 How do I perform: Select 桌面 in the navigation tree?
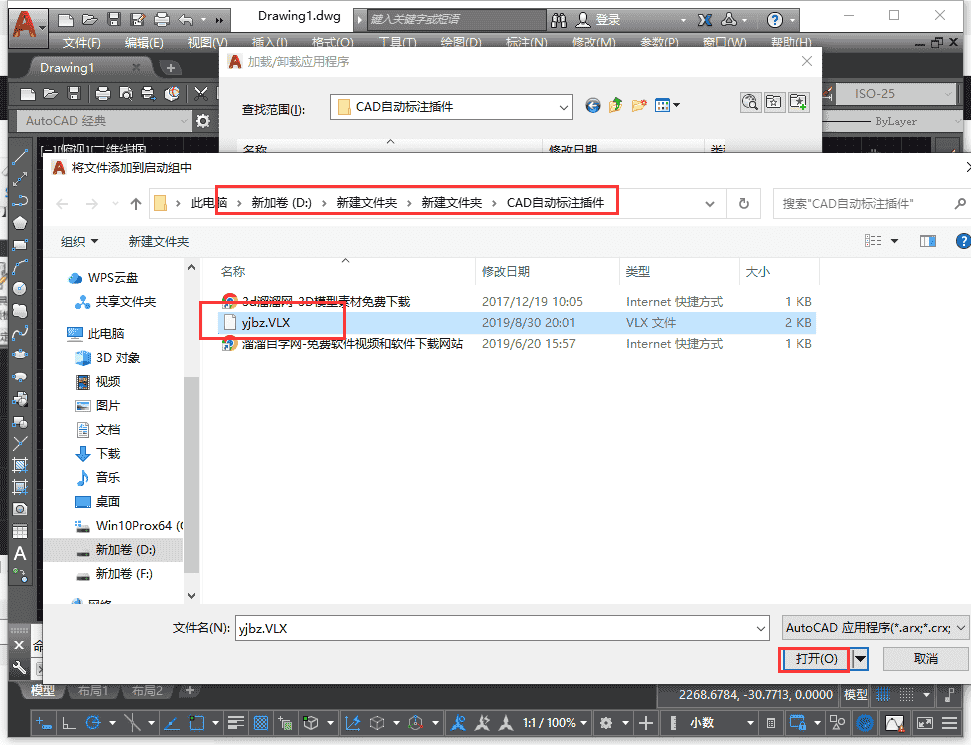pos(107,502)
